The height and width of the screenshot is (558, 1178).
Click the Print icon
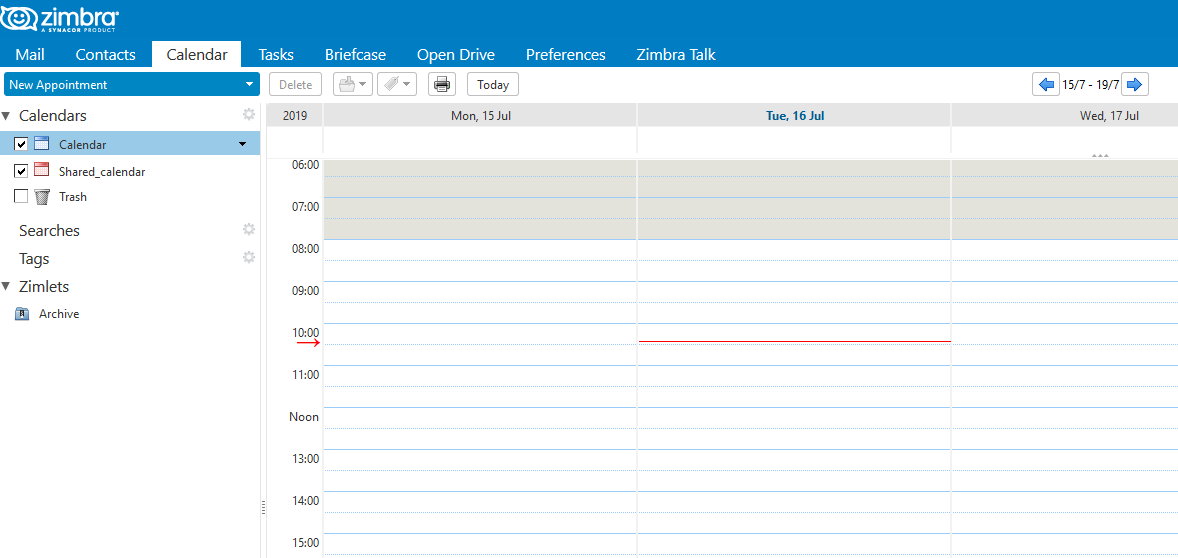click(442, 85)
